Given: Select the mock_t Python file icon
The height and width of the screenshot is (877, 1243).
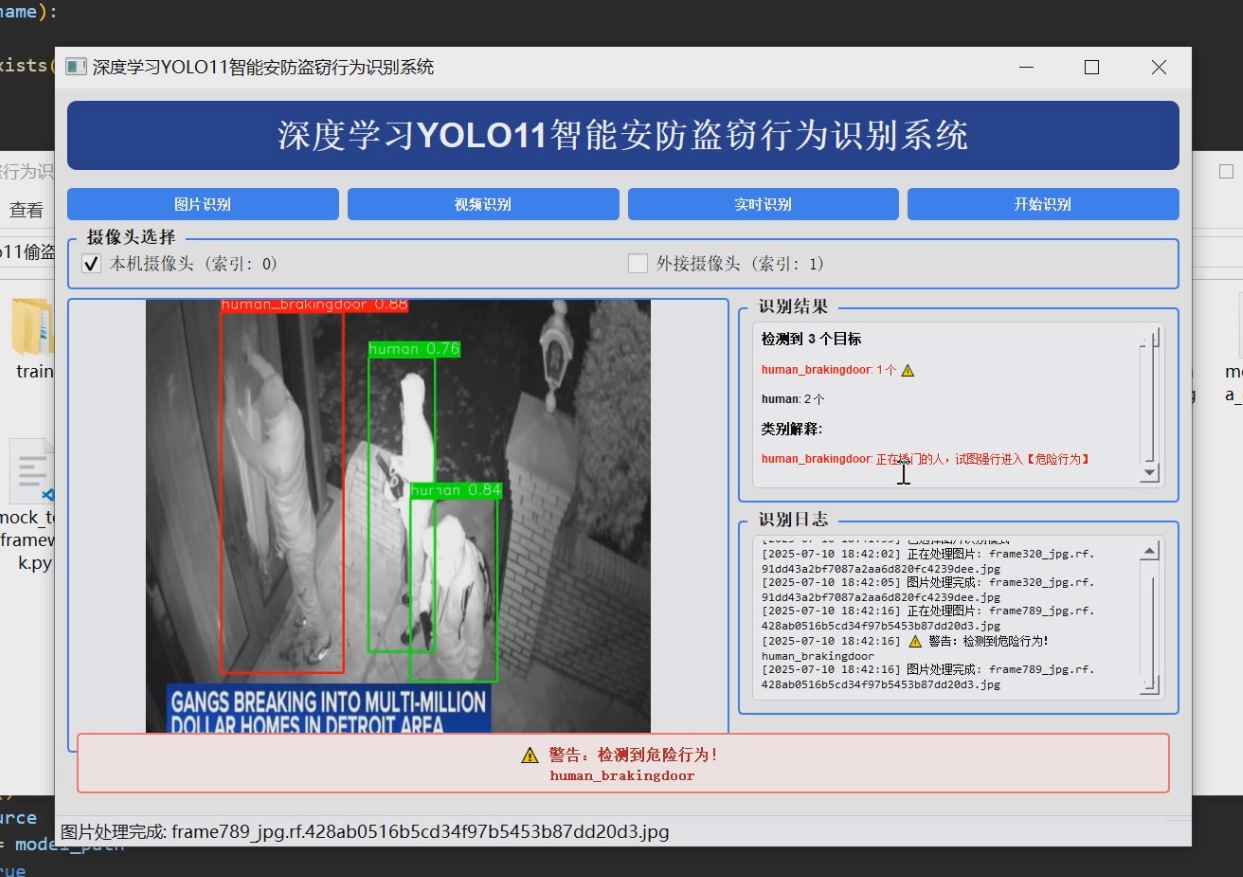Looking at the screenshot, I should coord(32,472).
